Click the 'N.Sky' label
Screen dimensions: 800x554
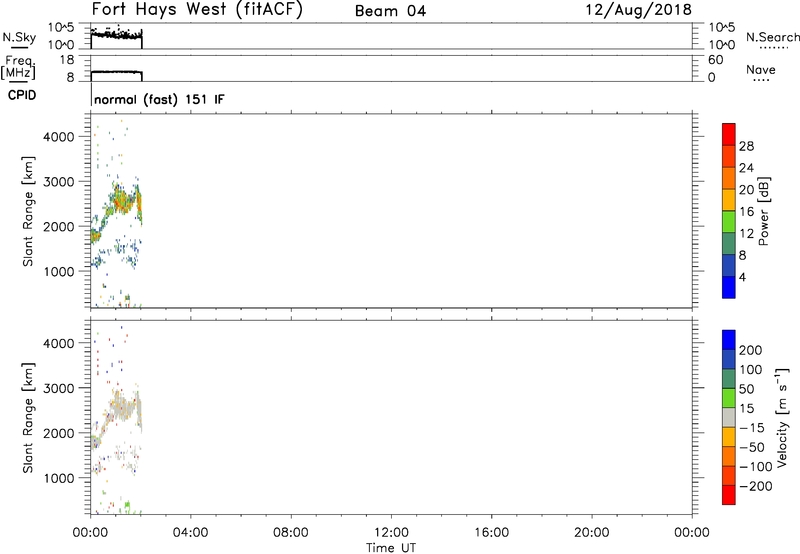[19, 38]
